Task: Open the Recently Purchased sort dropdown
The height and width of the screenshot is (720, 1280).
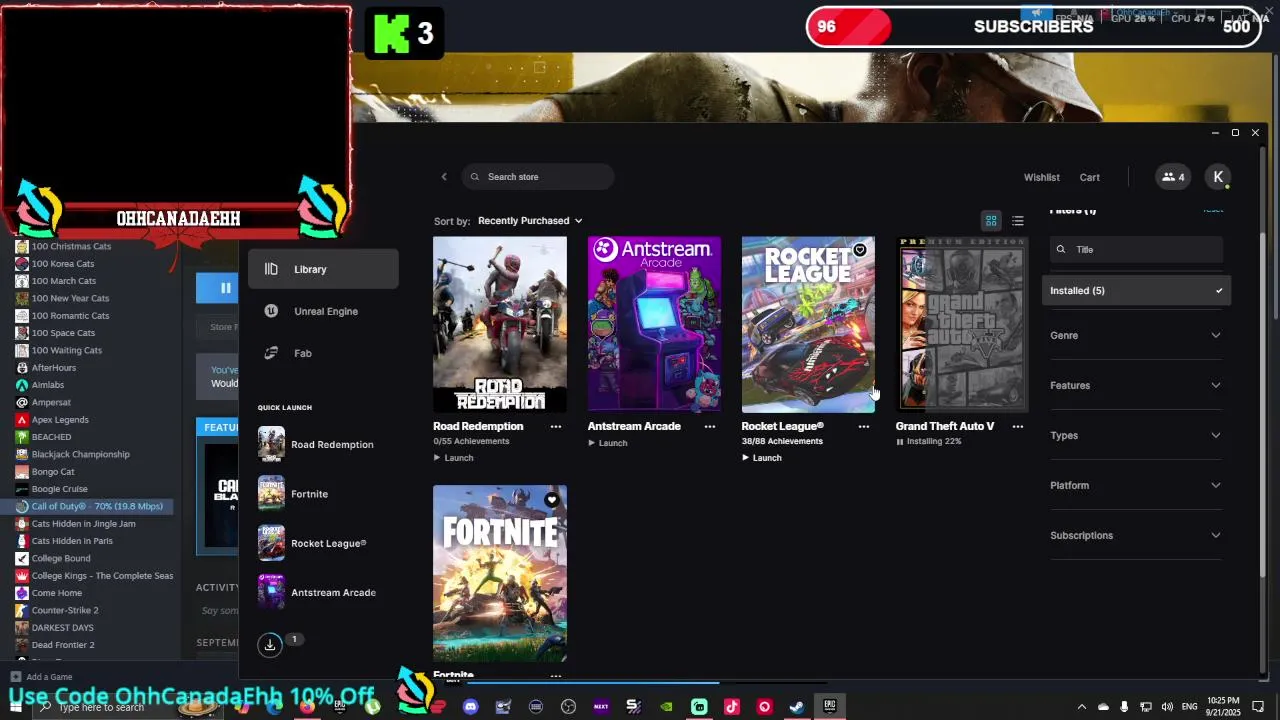Action: click(x=530, y=221)
